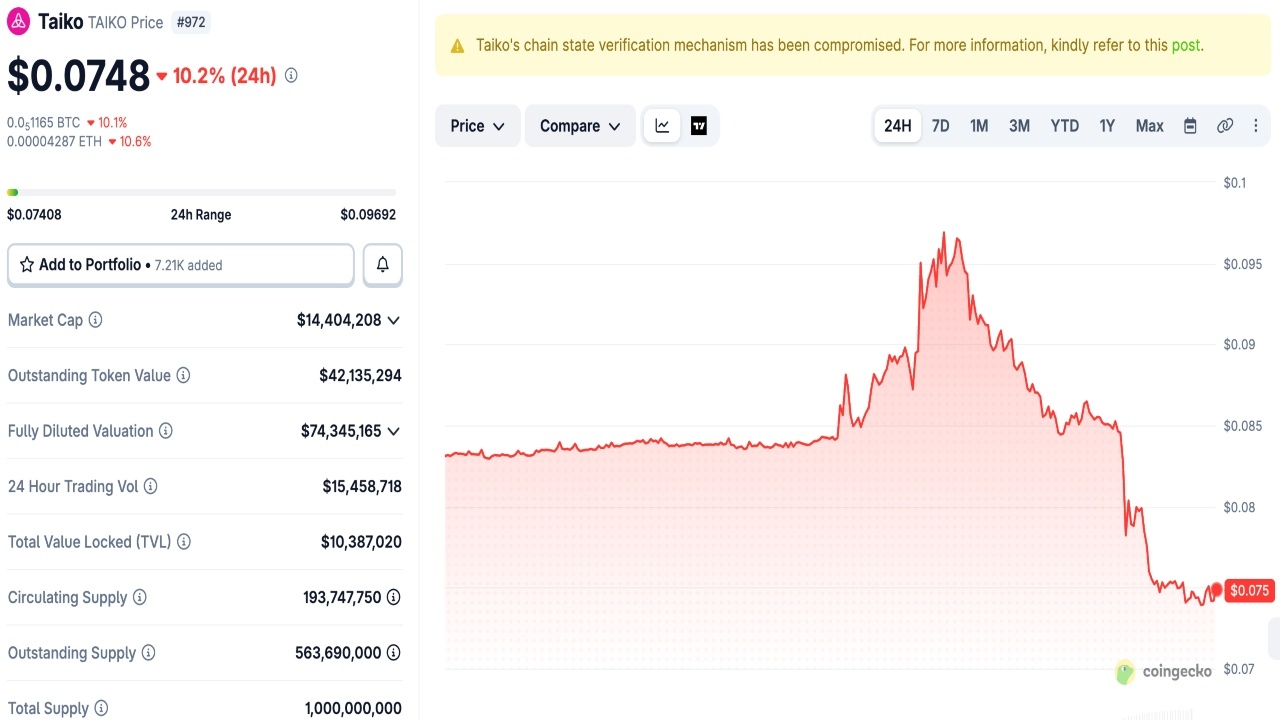The width and height of the screenshot is (1280, 720).
Task: Open the three-dot chart options menu
Action: [x=1256, y=126]
